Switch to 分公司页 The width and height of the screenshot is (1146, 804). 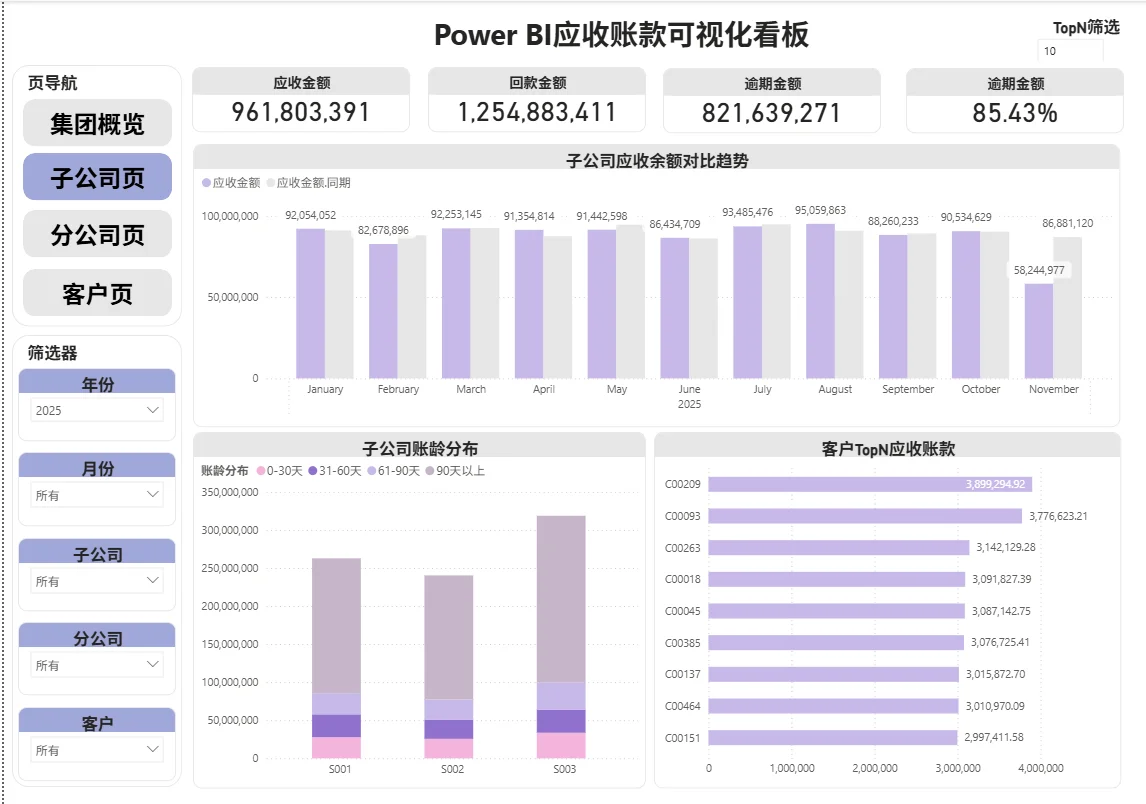click(x=97, y=234)
